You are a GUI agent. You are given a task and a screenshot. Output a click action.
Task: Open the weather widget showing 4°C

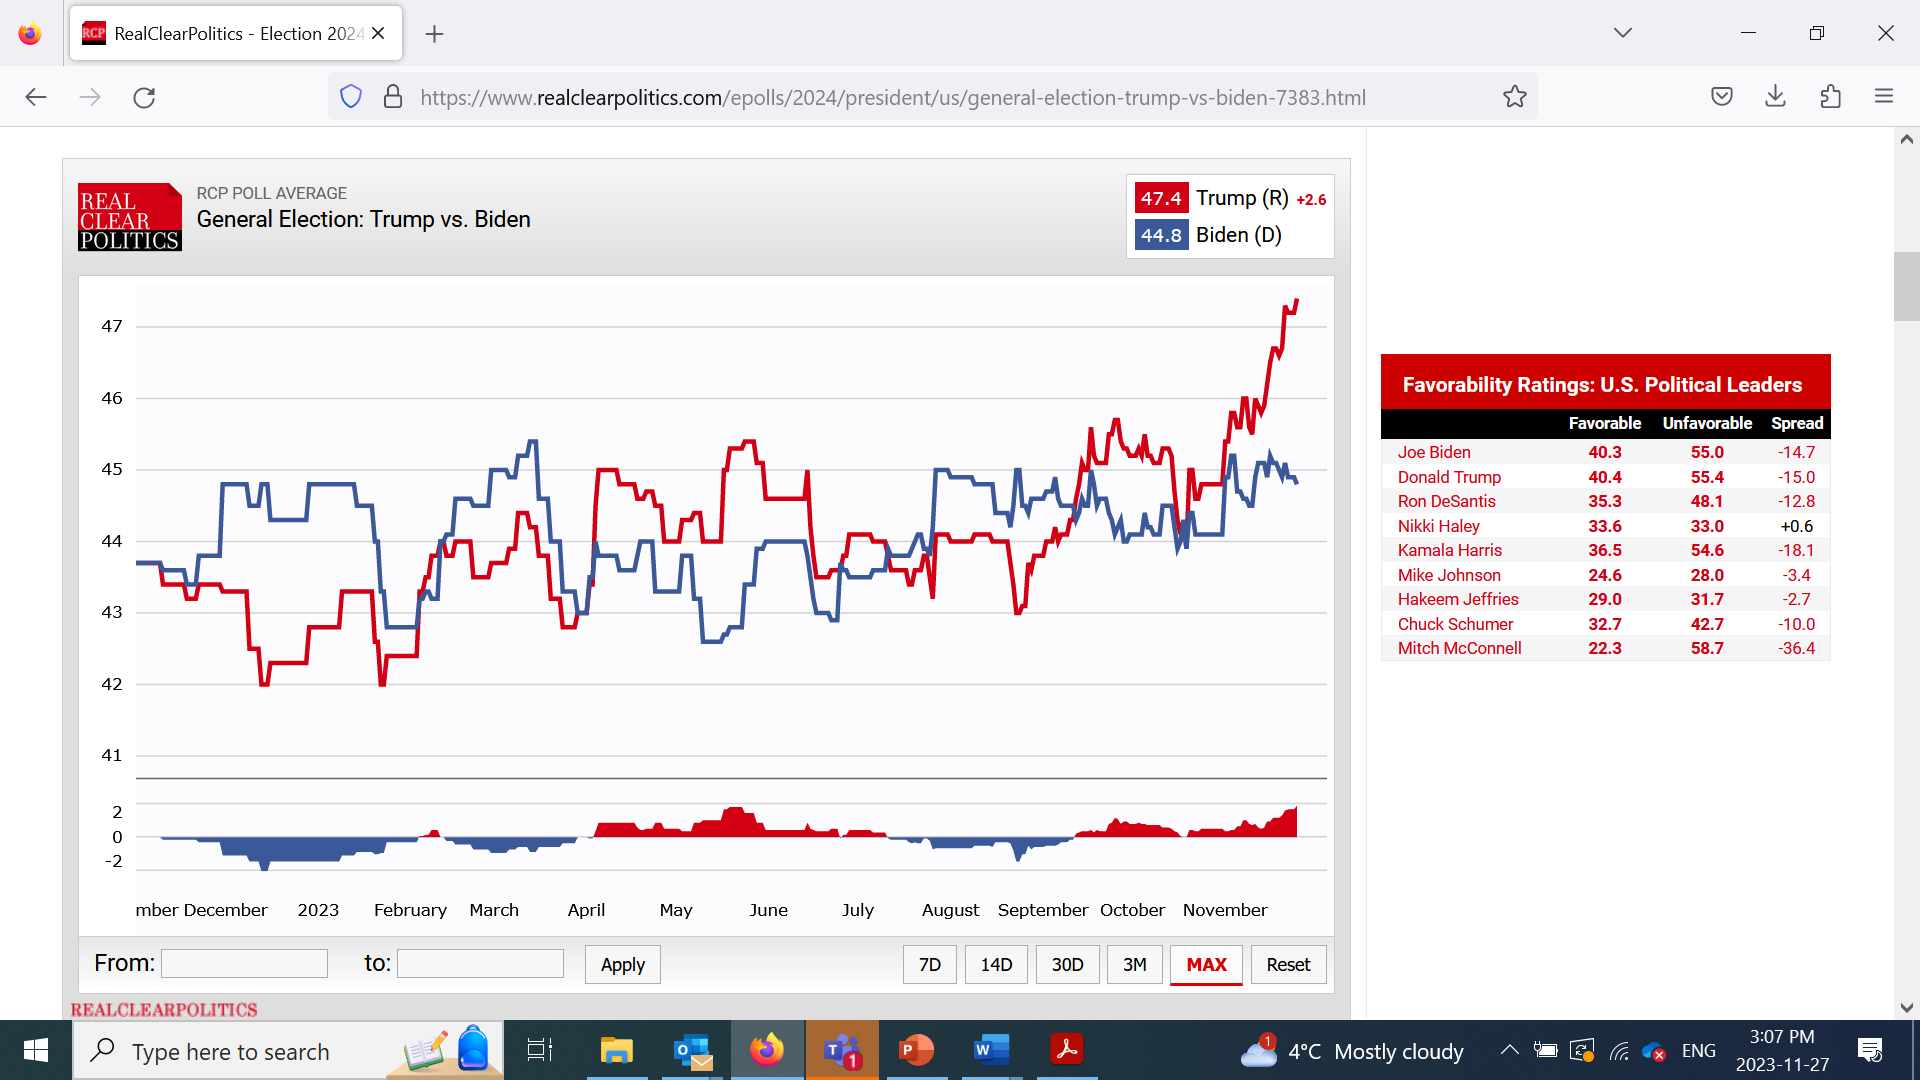(x=1352, y=1051)
